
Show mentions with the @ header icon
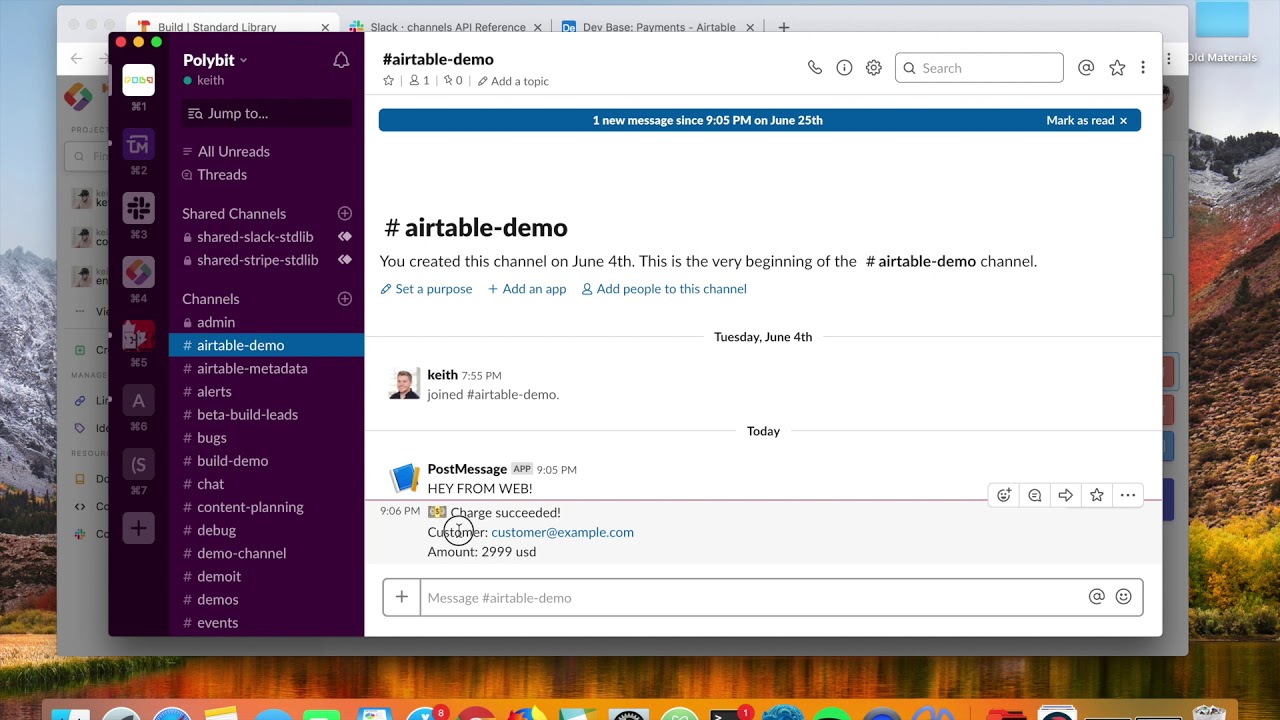[1086, 68]
